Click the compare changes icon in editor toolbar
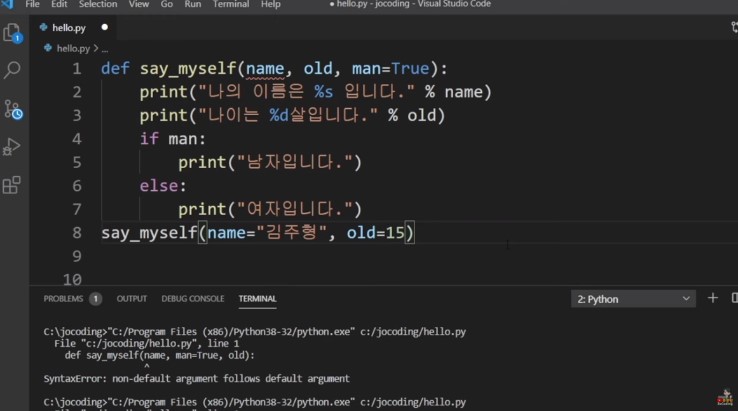The height and width of the screenshot is (411, 738). pyautogui.click(x=733, y=27)
